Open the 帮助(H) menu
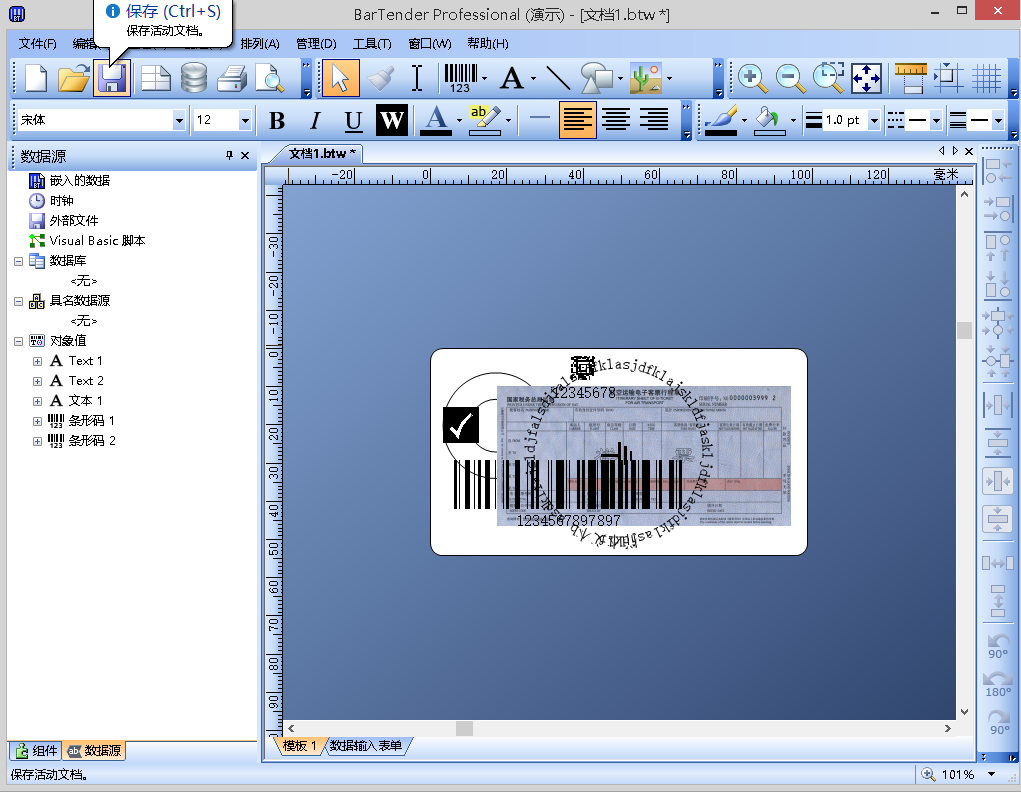1021x792 pixels. [x=488, y=44]
